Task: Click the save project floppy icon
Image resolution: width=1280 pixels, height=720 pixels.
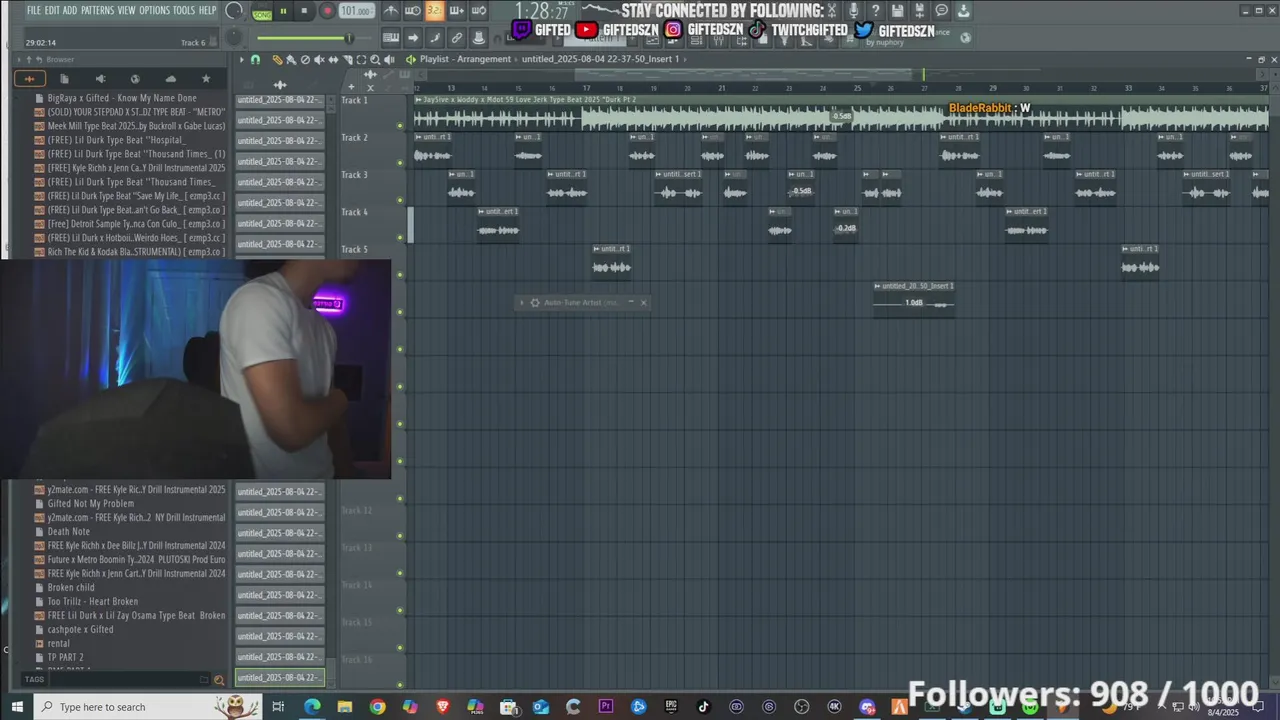Action: click(x=897, y=11)
